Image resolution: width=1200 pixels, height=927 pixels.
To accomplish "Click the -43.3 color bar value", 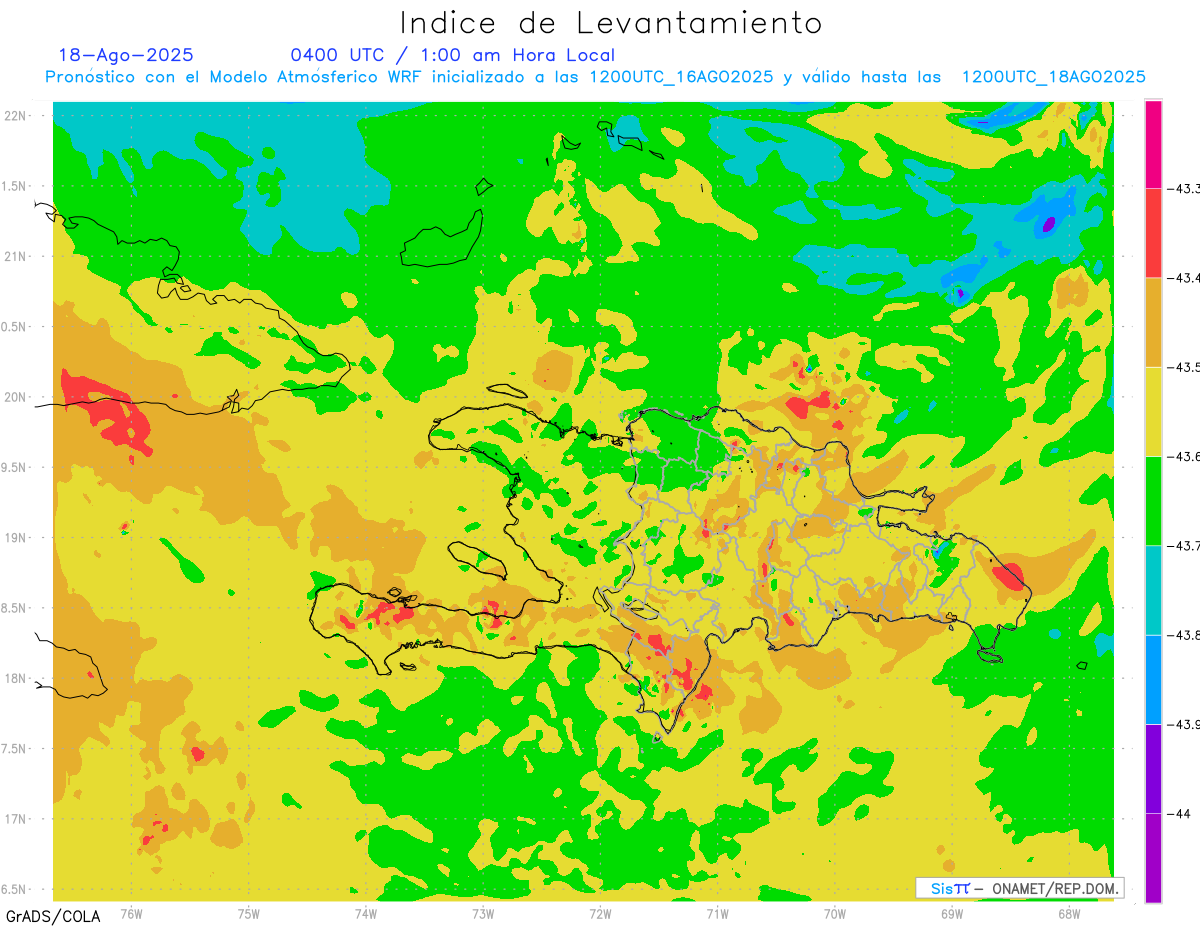I will coord(1184,188).
